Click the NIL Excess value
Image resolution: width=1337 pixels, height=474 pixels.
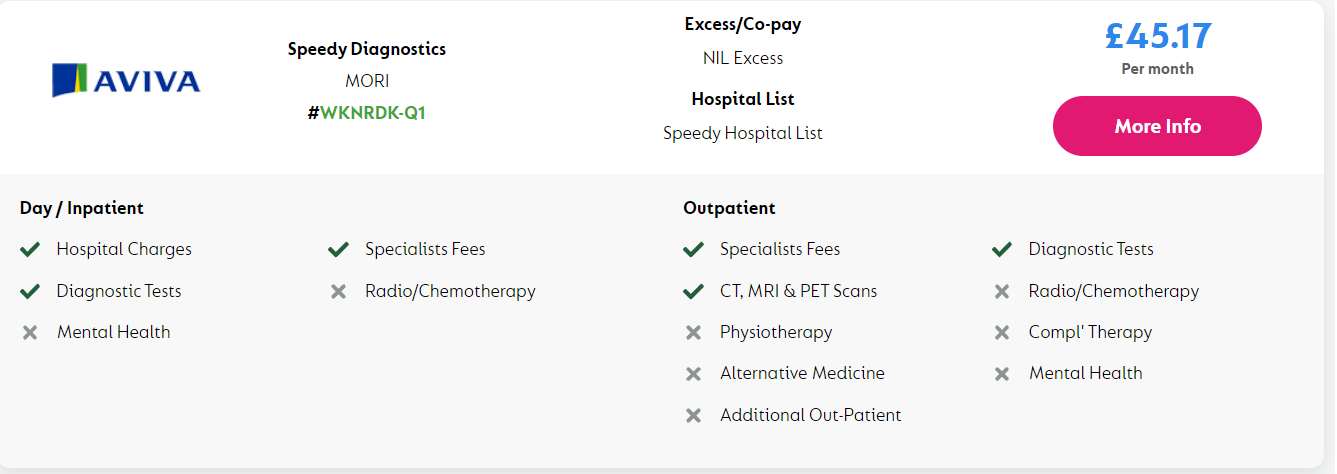[x=743, y=58]
